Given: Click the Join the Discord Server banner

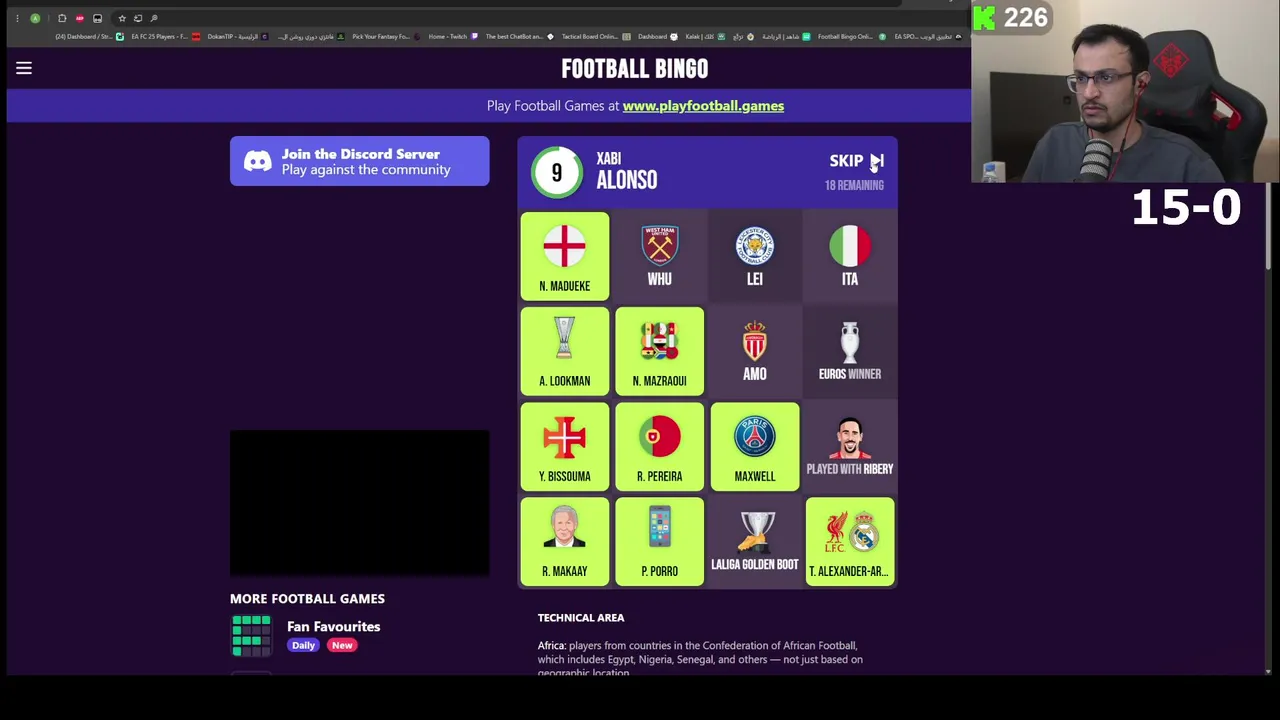Looking at the screenshot, I should pos(360,161).
